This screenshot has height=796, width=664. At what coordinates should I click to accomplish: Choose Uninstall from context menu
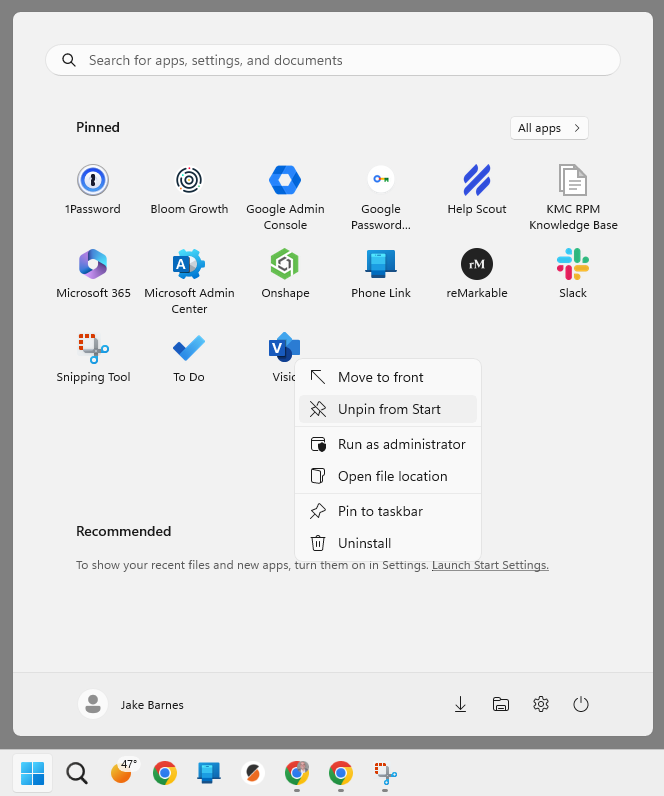[388, 543]
